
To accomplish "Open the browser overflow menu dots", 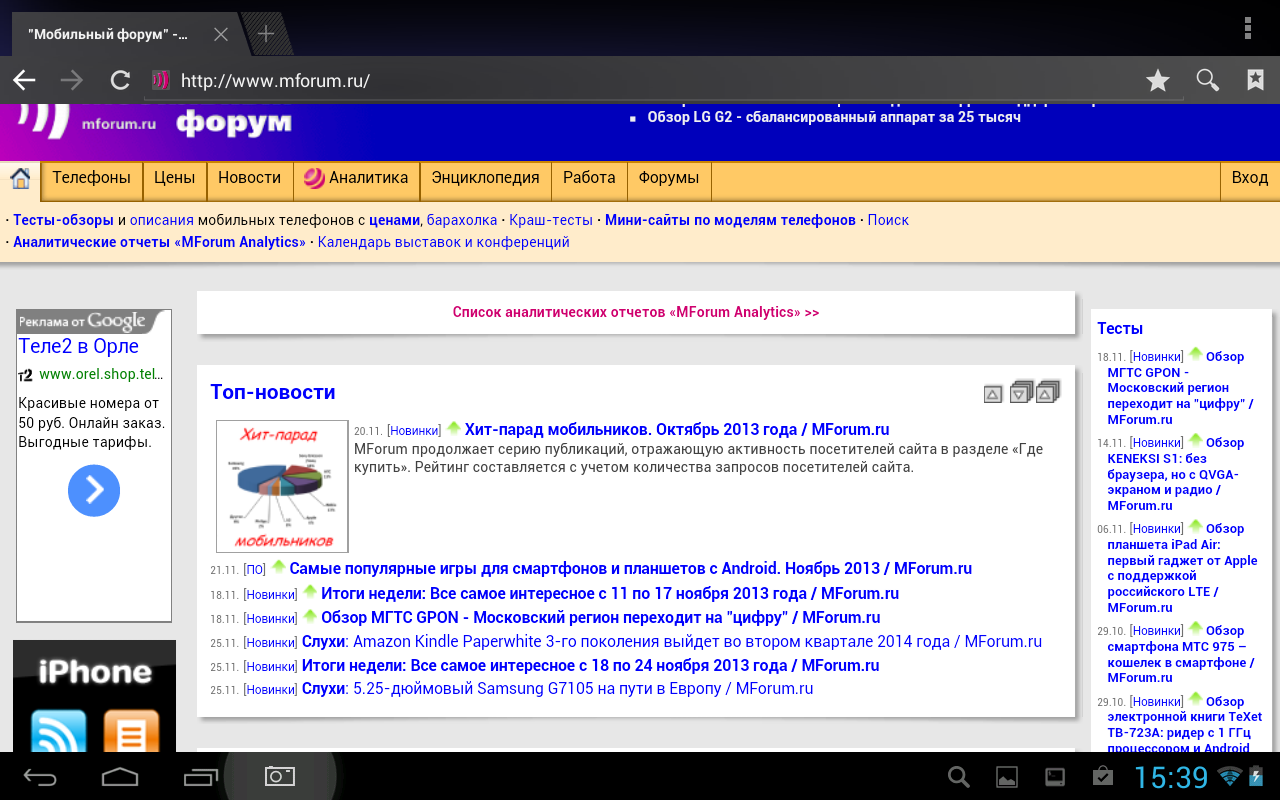I will click(1248, 28).
